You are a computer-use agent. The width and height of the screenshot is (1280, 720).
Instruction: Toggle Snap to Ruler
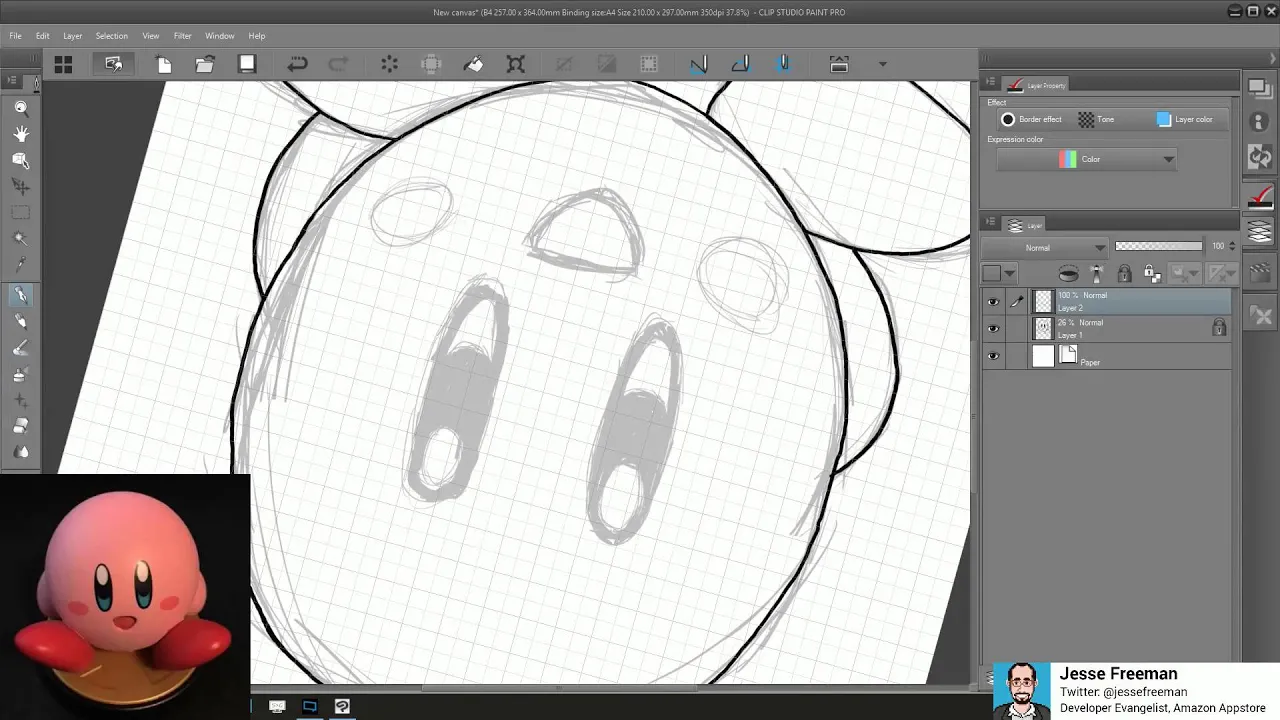[699, 65]
